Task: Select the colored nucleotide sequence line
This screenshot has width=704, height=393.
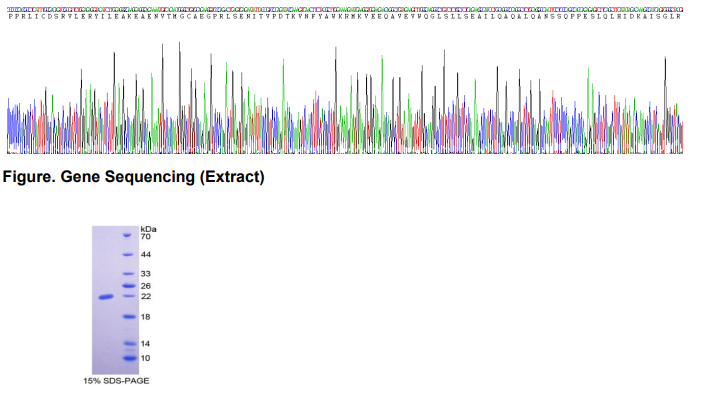Action: (345, 9)
